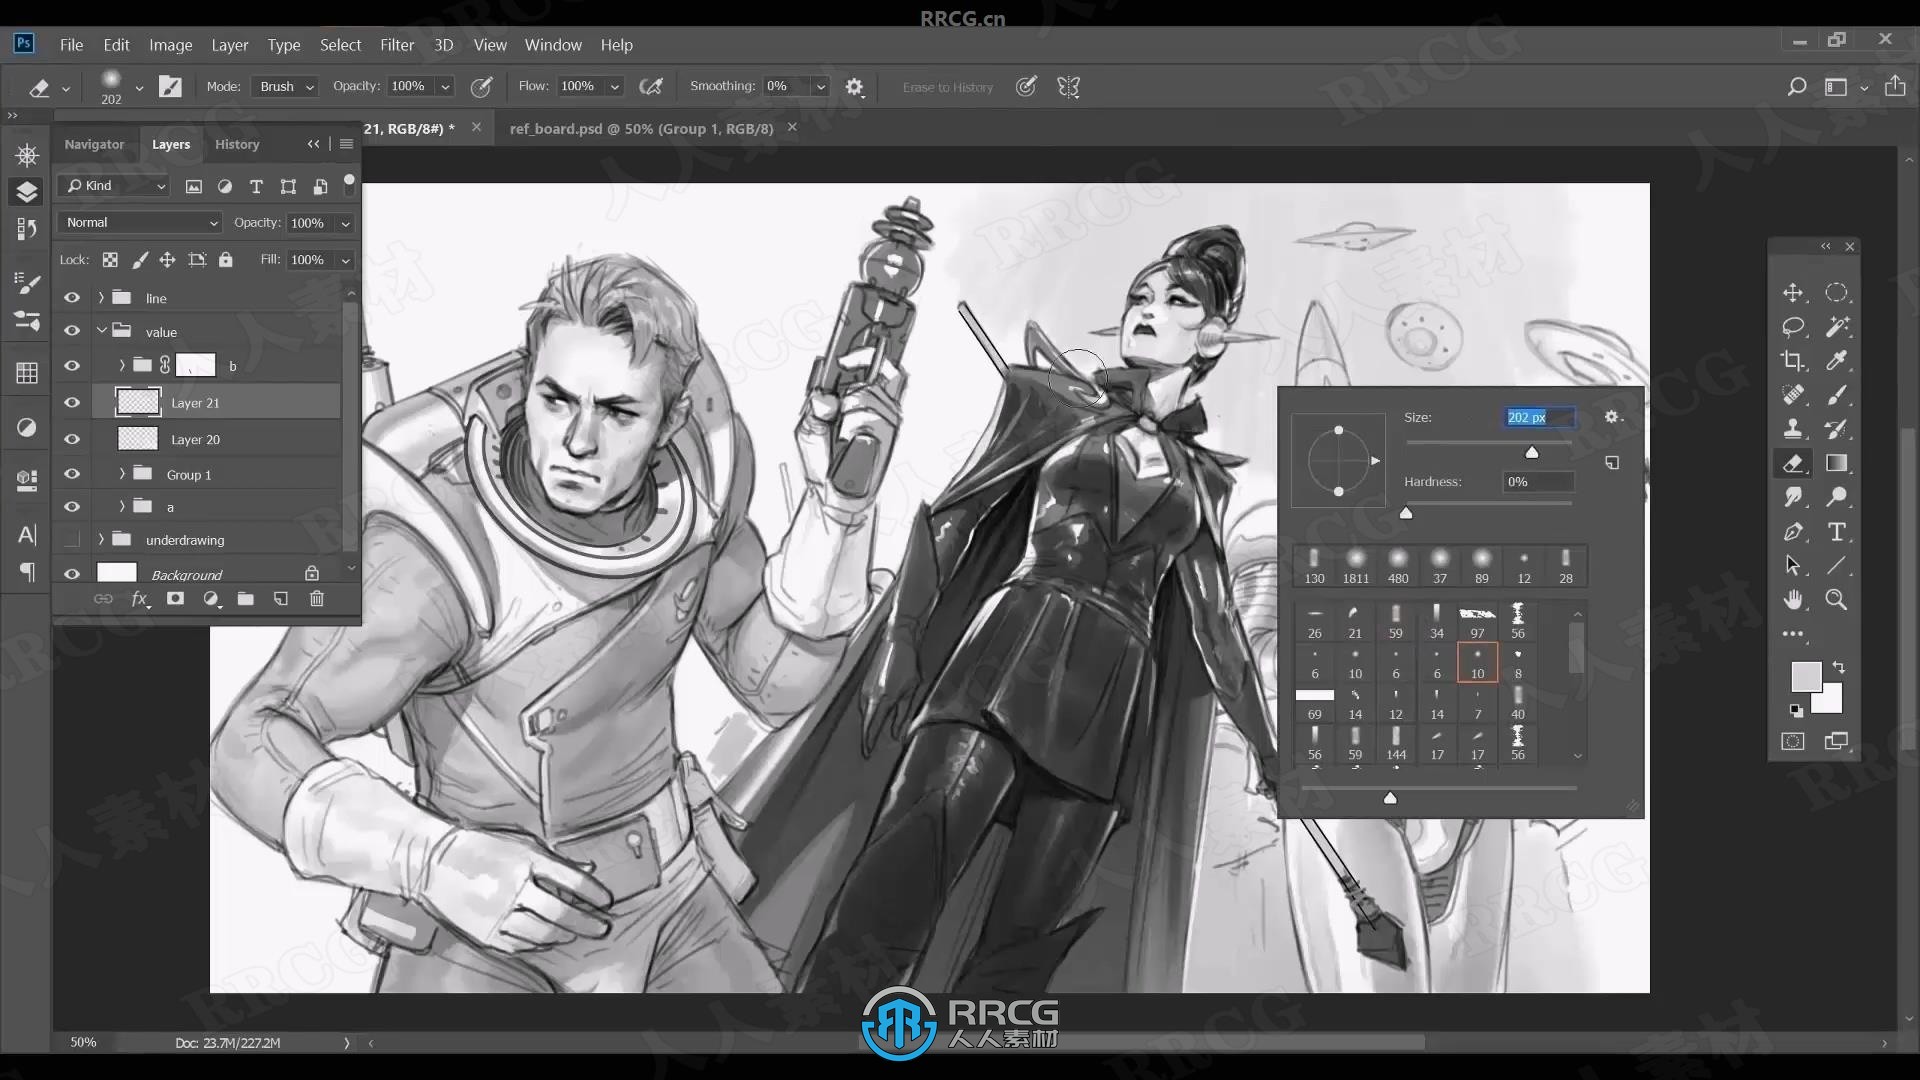This screenshot has width=1920, height=1080.
Task: Click the Hardness value field
Action: (1540, 482)
